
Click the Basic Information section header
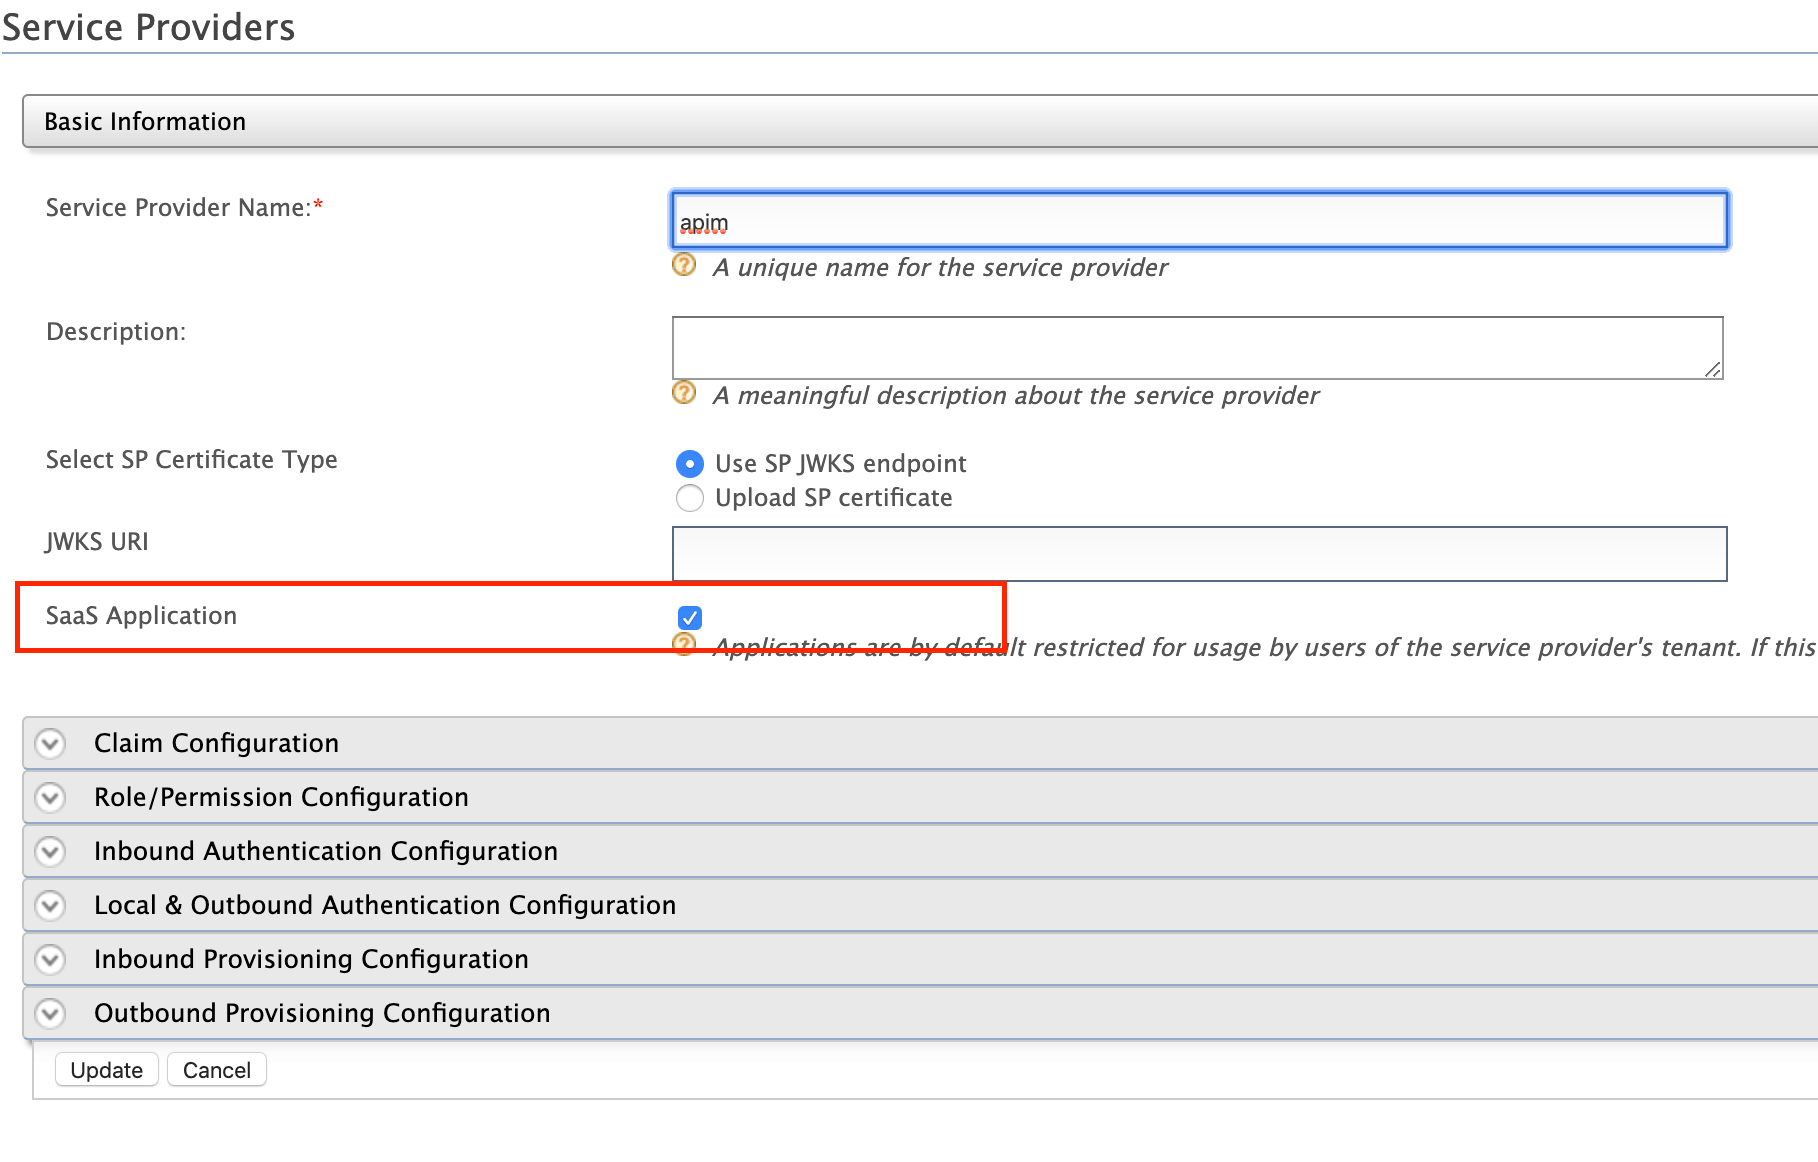pos(145,122)
